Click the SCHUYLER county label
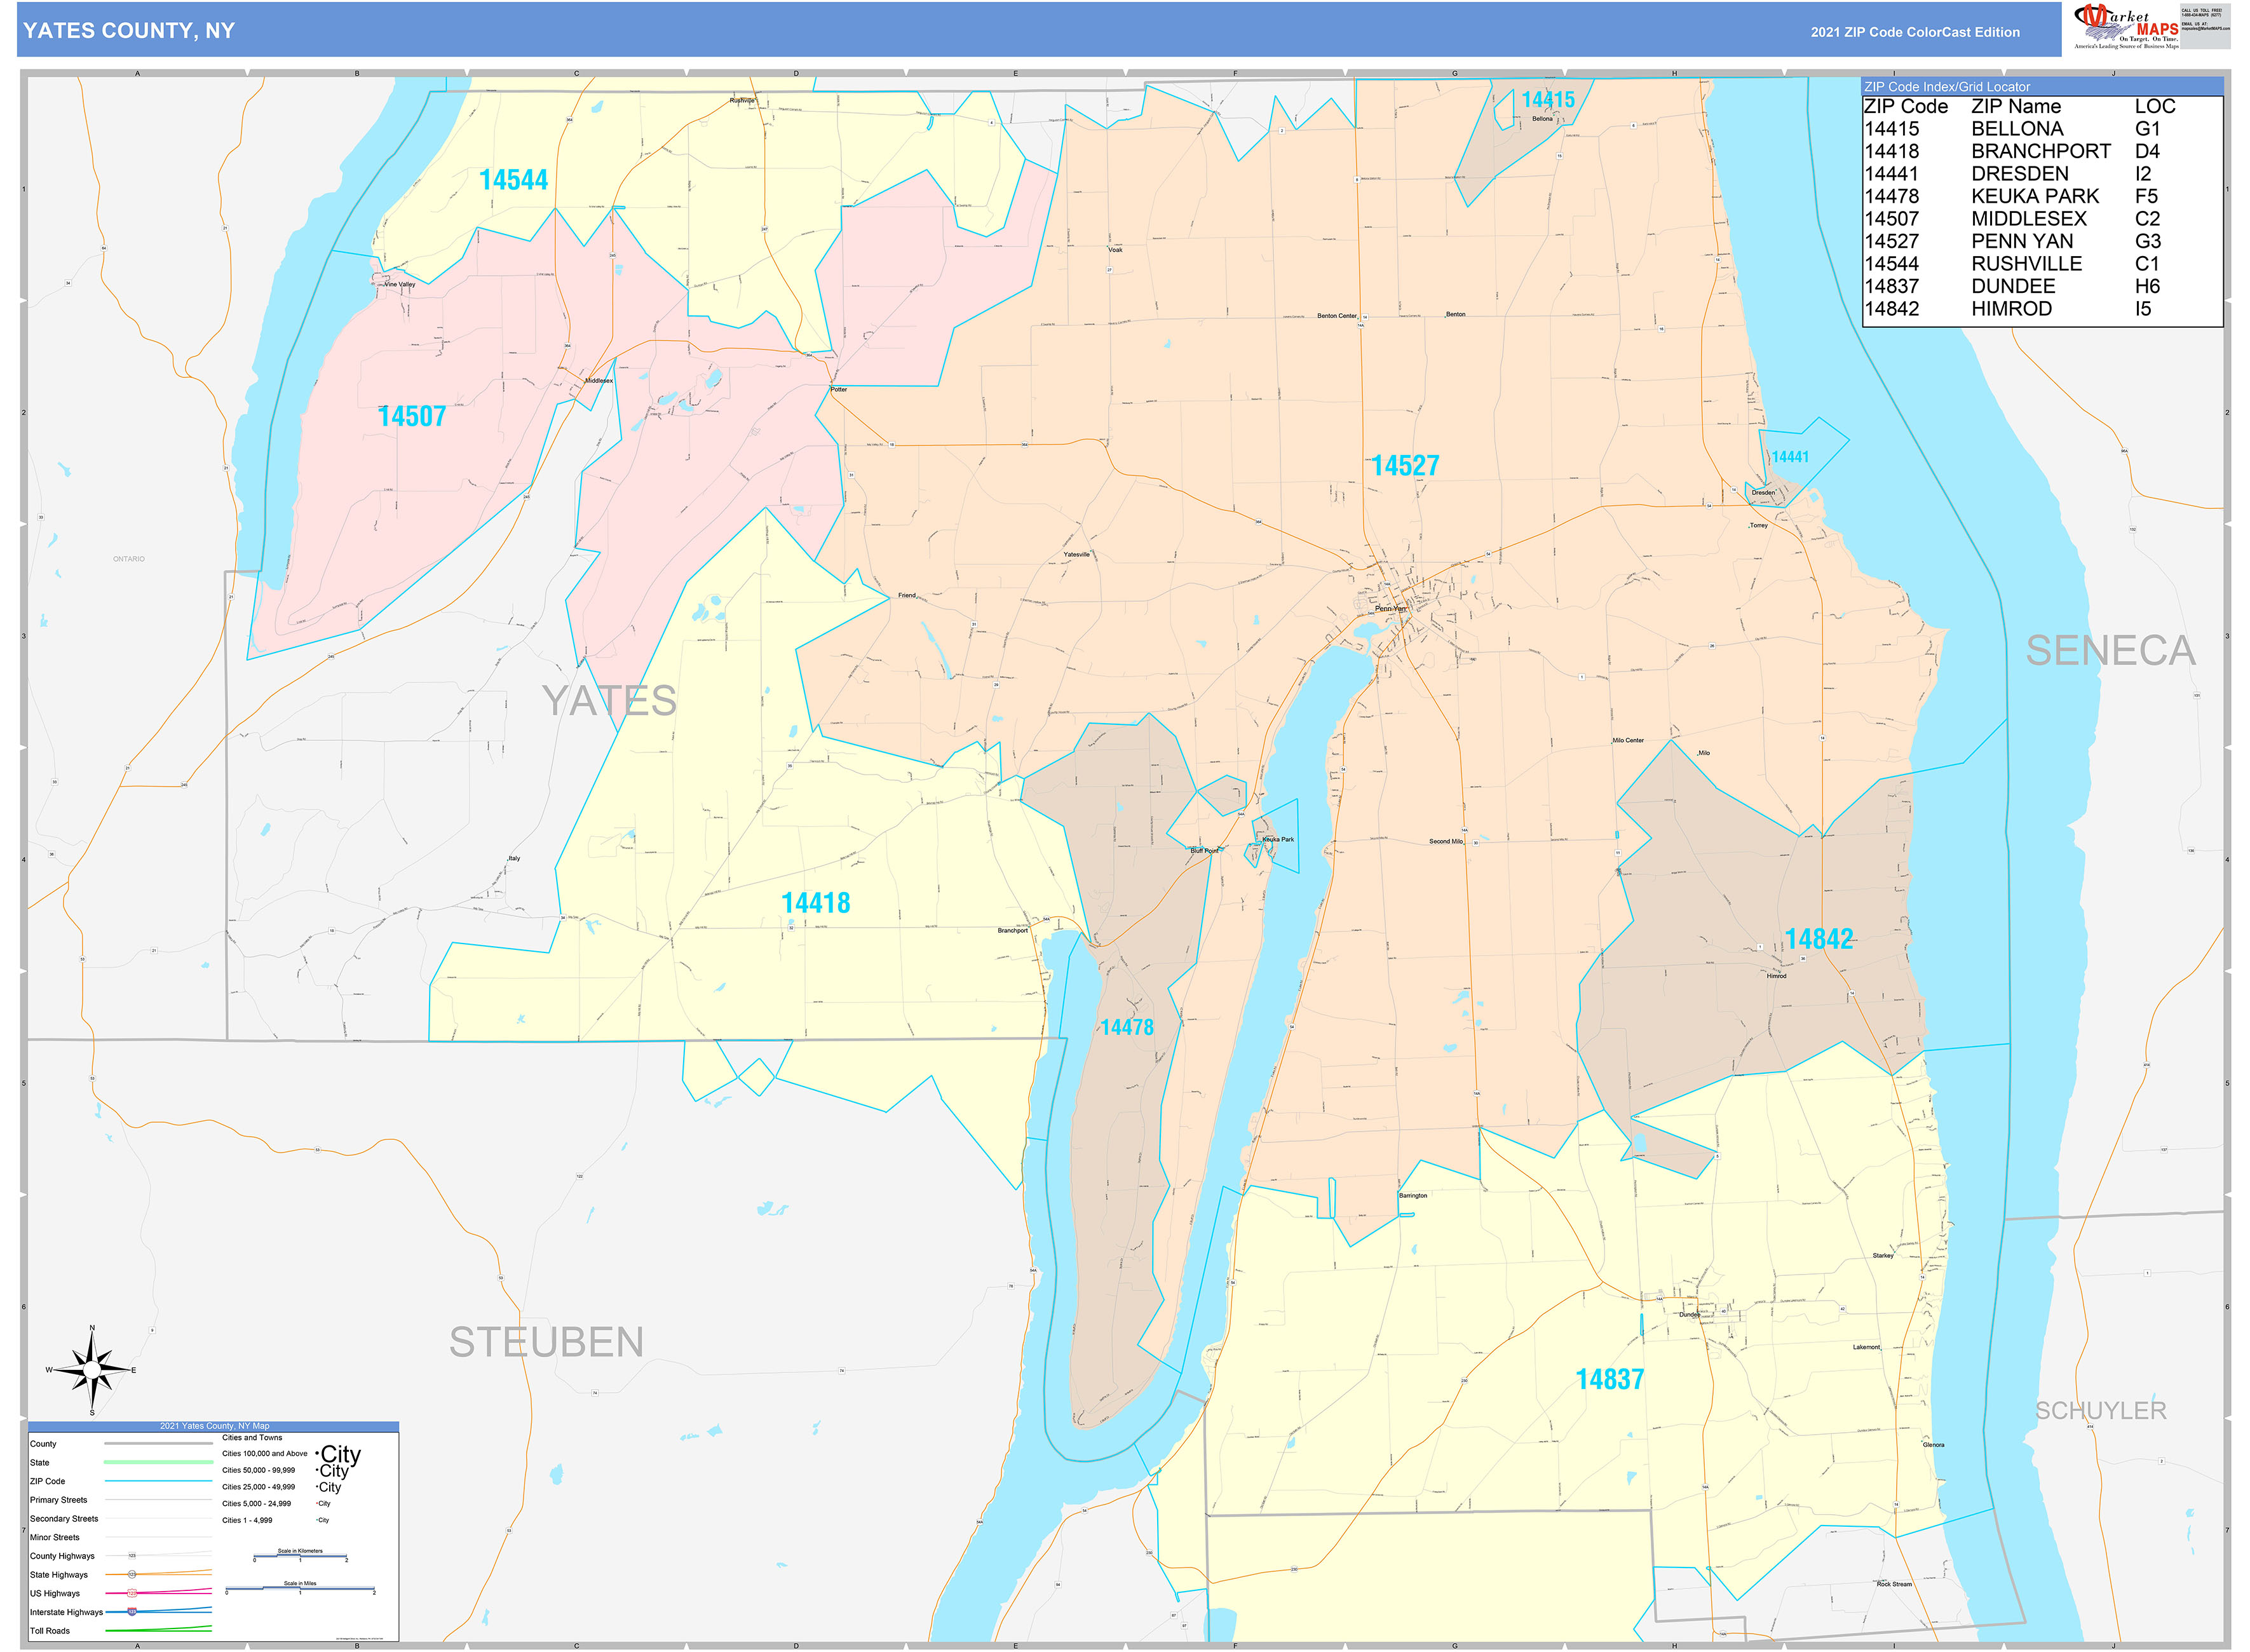Viewport: 2250px width, 1652px height. (x=2101, y=1411)
